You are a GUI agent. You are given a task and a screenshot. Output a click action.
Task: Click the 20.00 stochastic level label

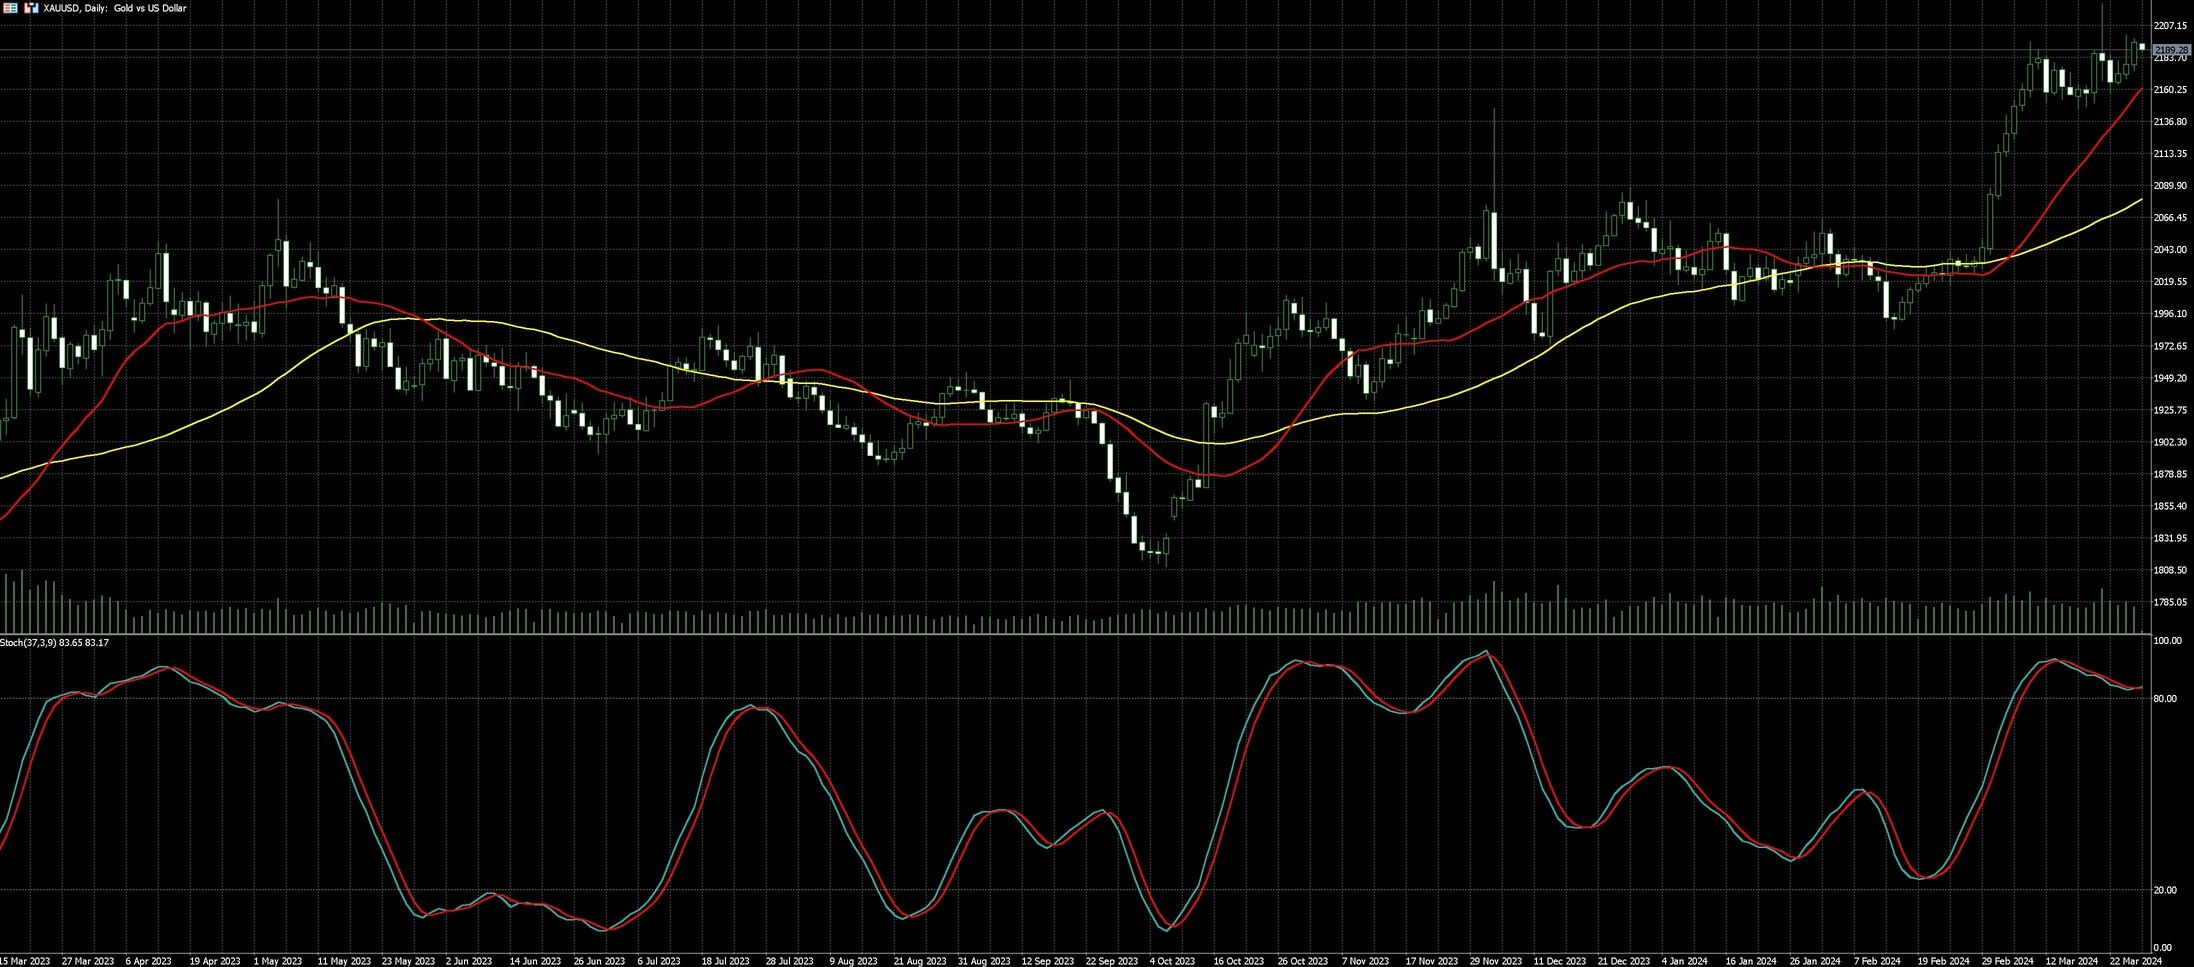click(2163, 890)
